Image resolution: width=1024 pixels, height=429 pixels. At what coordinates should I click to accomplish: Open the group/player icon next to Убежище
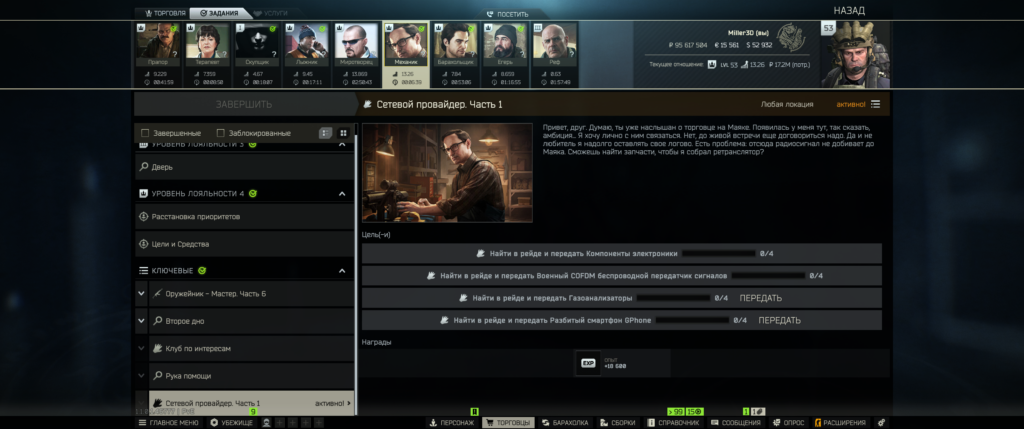point(266,422)
